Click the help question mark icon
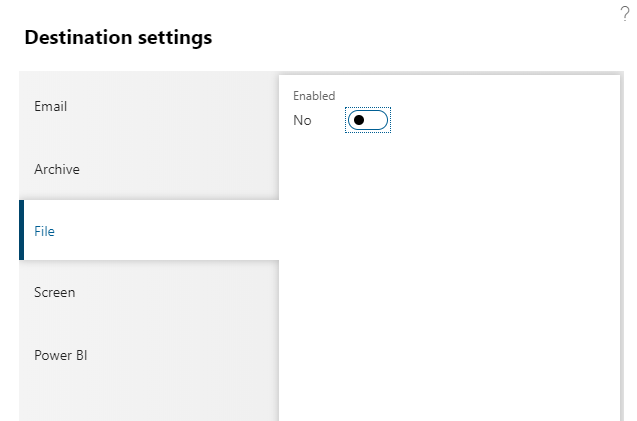637x421 pixels. tap(625, 14)
